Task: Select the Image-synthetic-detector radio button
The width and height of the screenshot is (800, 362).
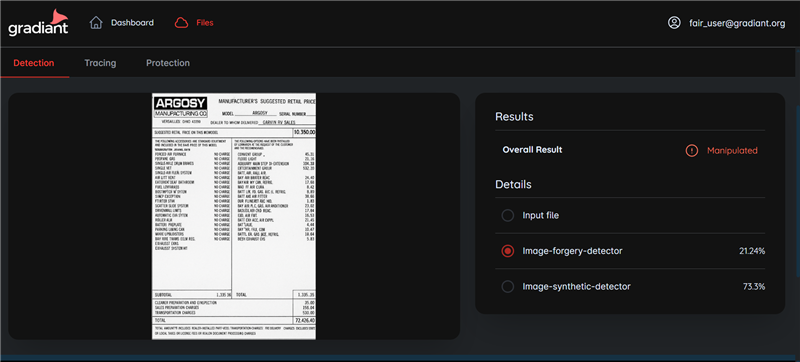Action: 507,287
